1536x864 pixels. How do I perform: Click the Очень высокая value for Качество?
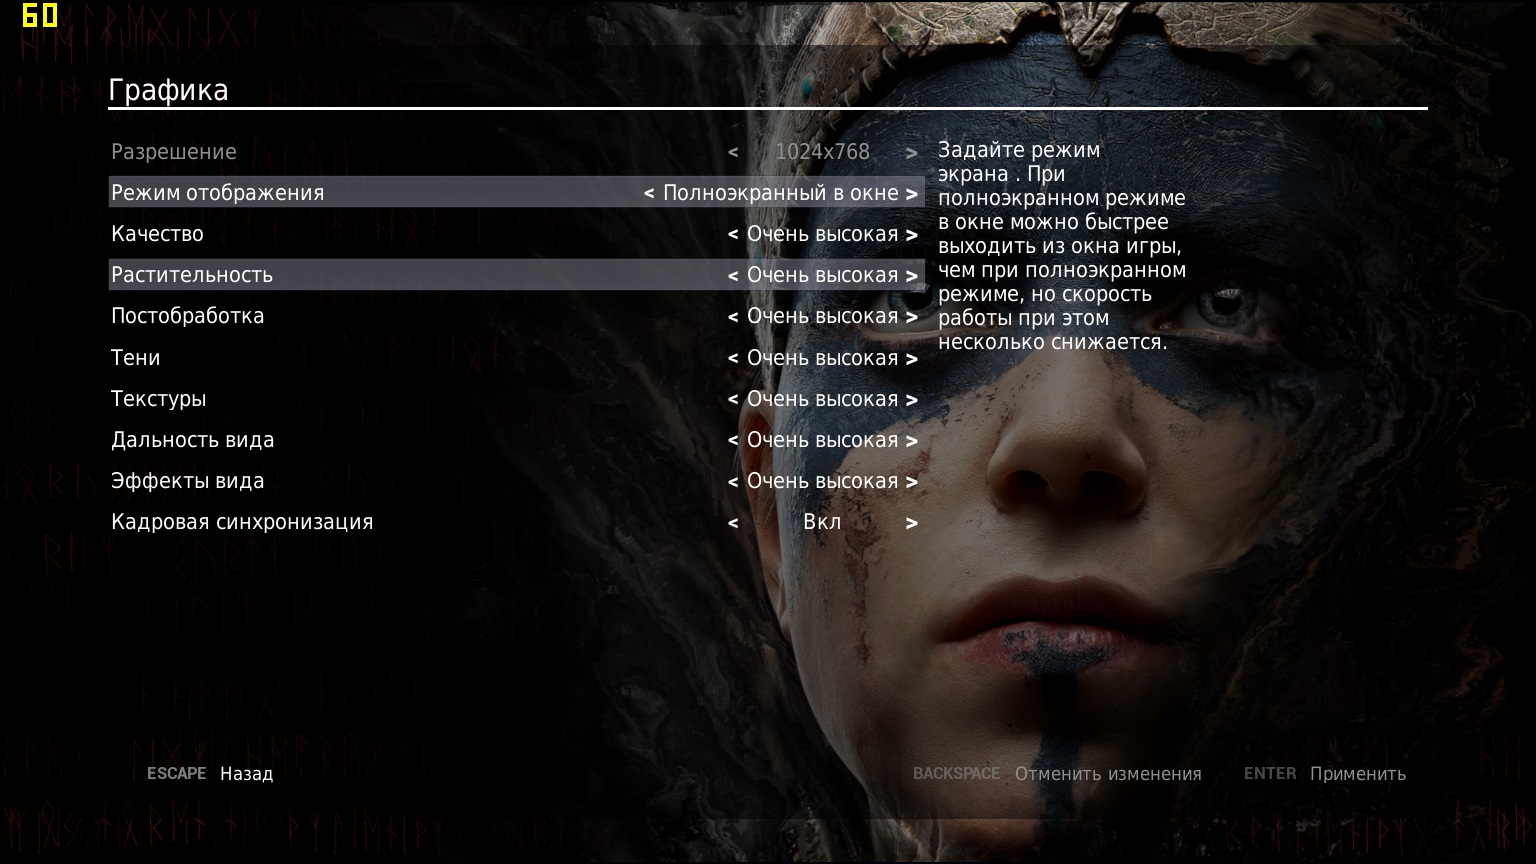click(x=823, y=234)
